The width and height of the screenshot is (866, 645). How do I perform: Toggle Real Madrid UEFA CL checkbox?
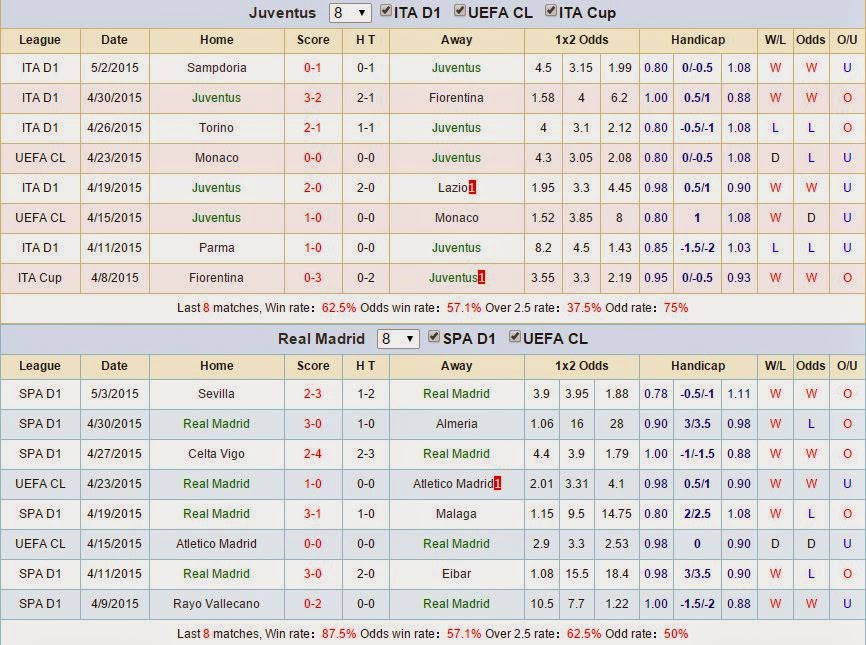point(515,337)
